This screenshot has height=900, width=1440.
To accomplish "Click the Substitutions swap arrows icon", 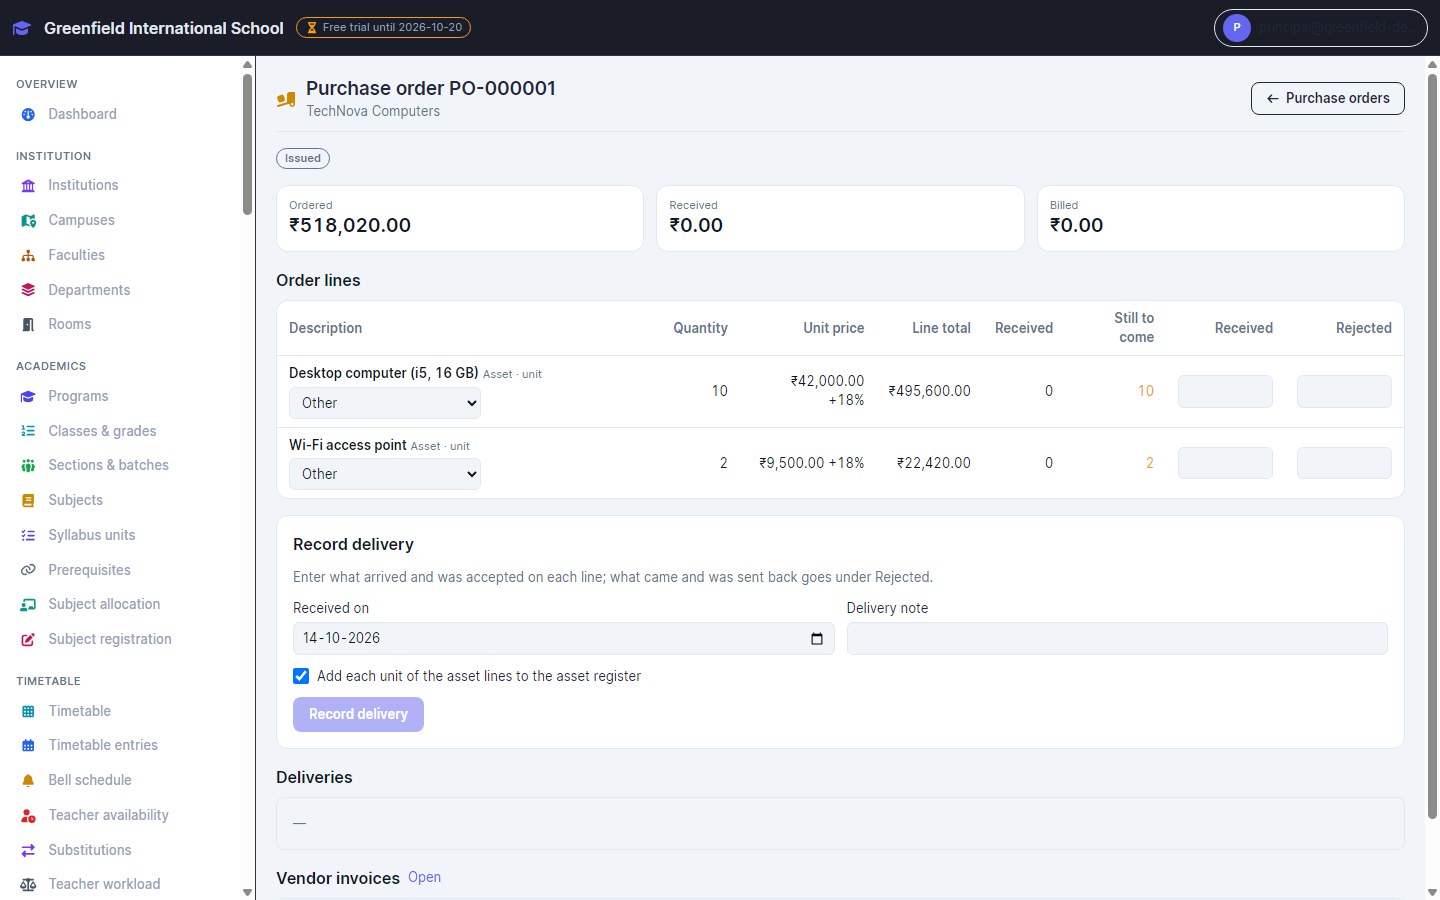I will coord(28,851).
